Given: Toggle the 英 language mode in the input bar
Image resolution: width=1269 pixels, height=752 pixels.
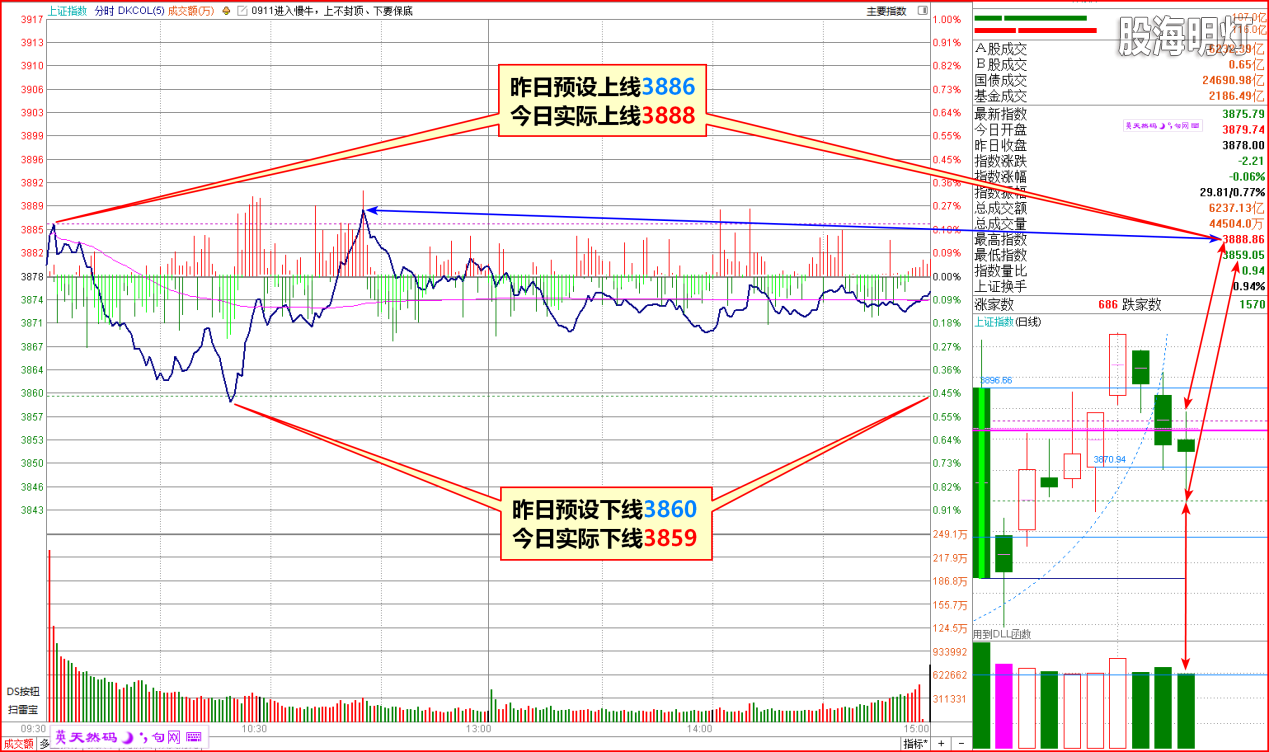Looking at the screenshot, I should (x=61, y=738).
